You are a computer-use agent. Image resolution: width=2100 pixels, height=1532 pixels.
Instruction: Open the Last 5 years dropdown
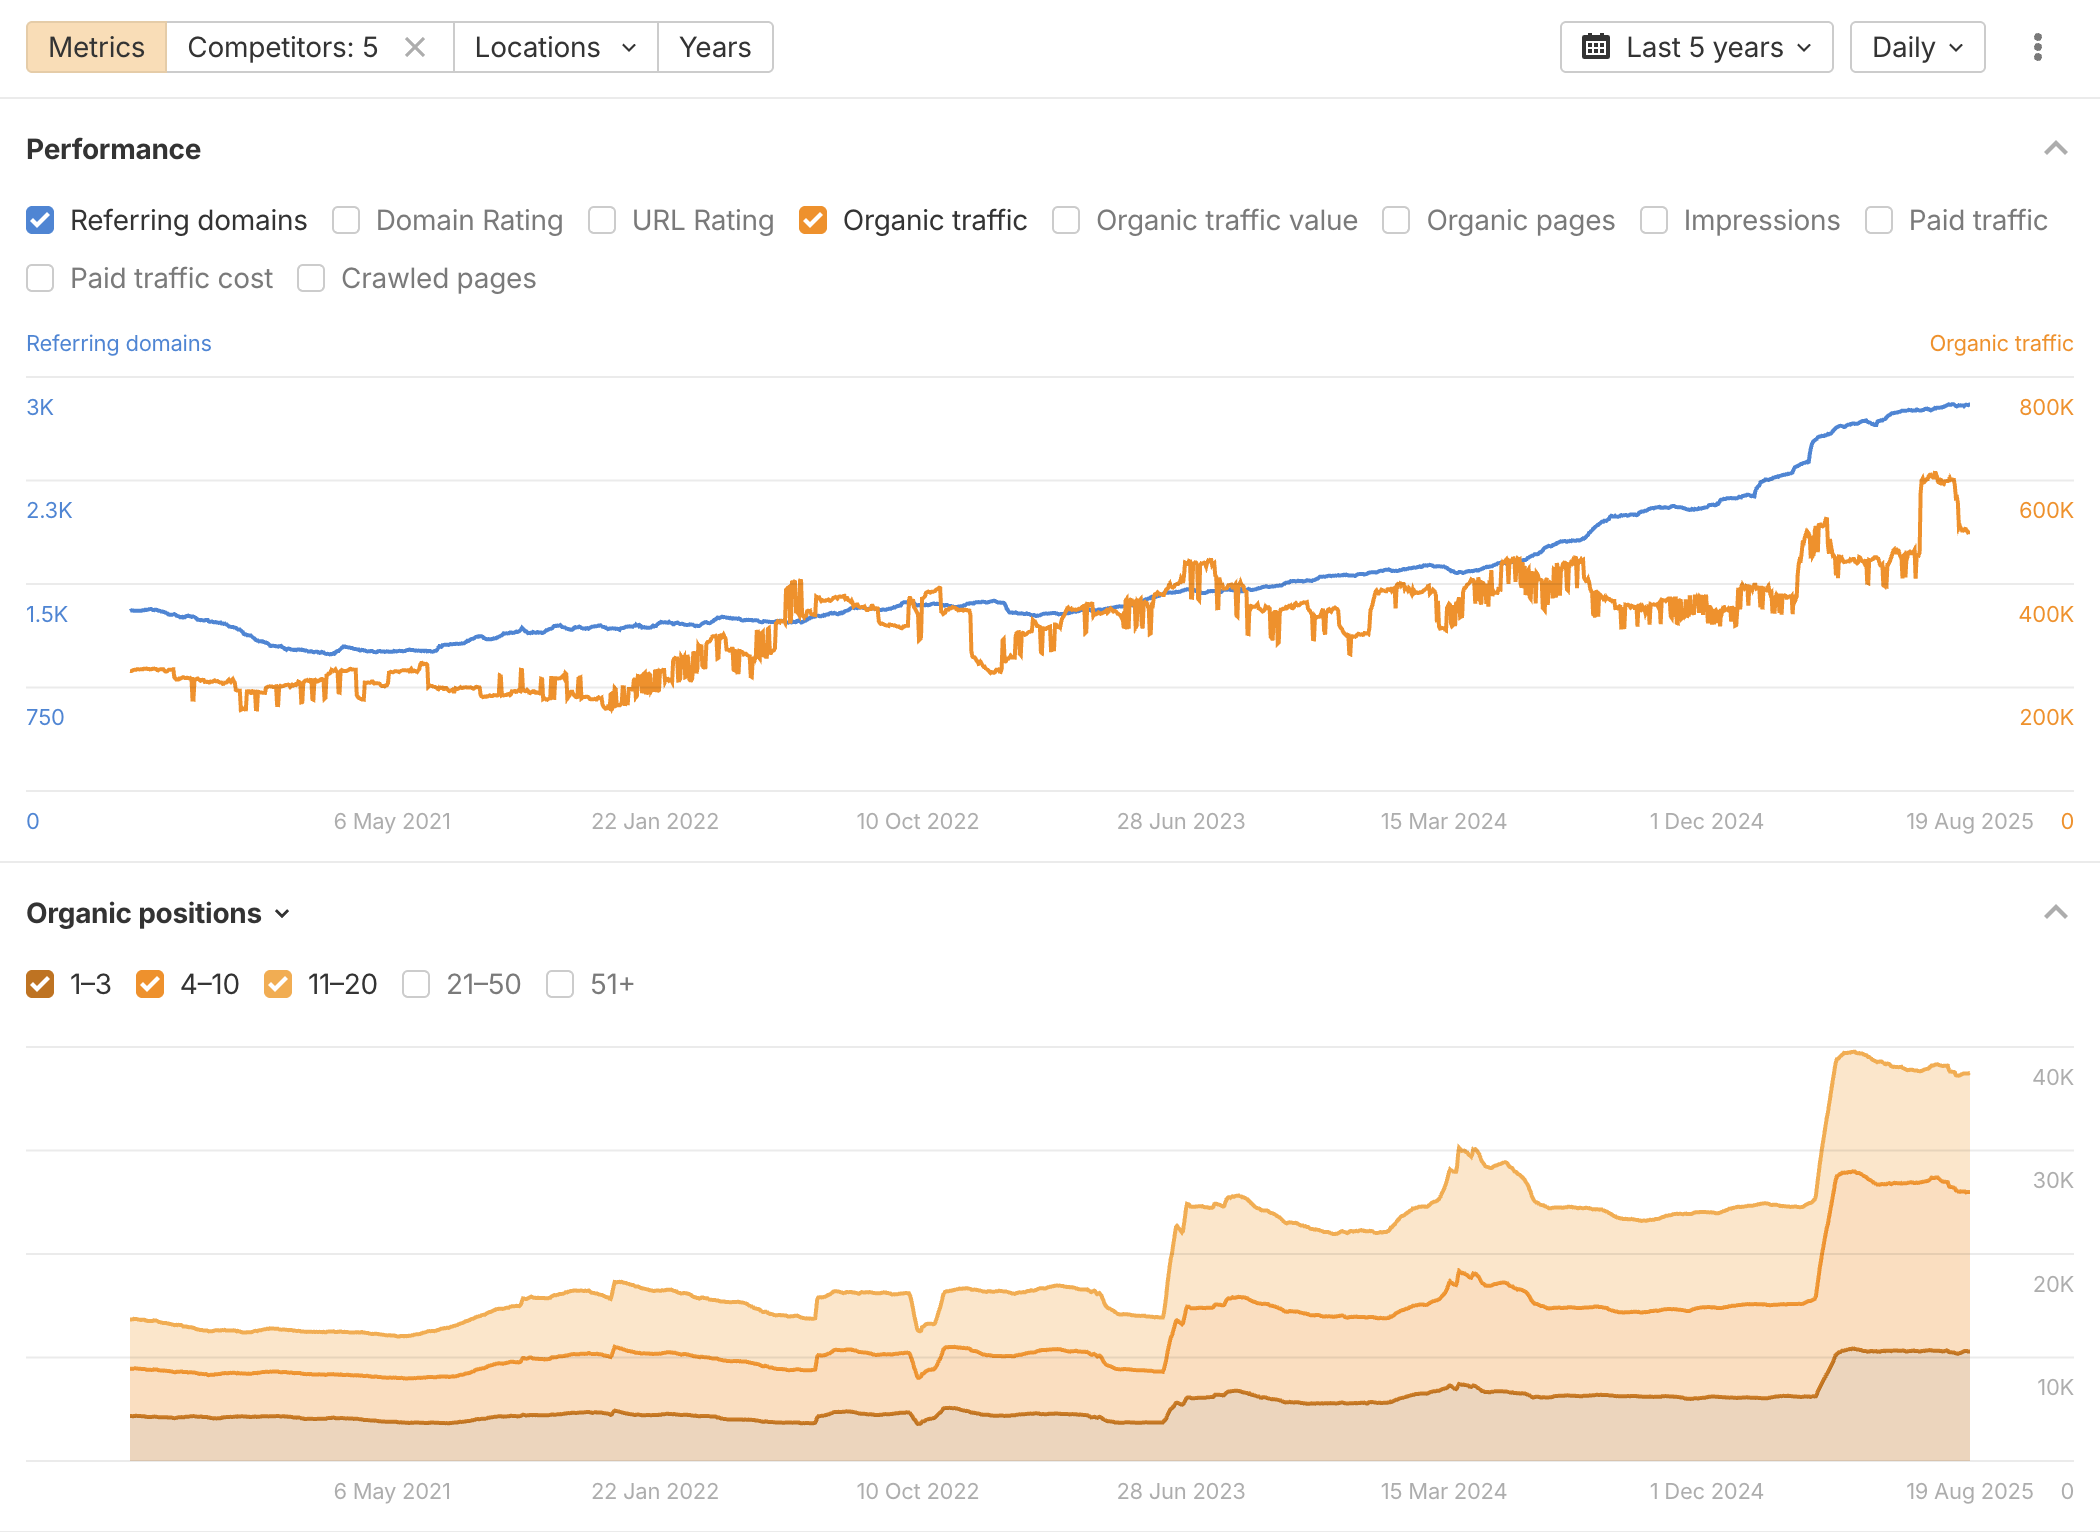[x=1696, y=47]
